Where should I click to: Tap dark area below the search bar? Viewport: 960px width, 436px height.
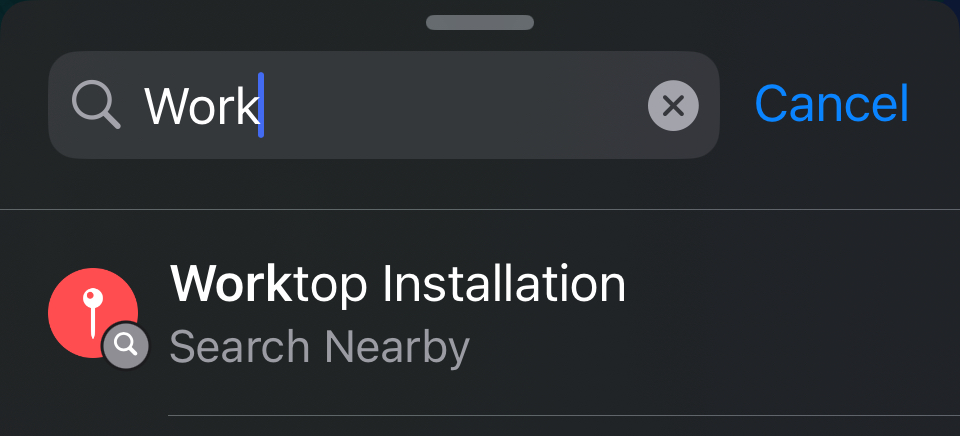[x=480, y=184]
